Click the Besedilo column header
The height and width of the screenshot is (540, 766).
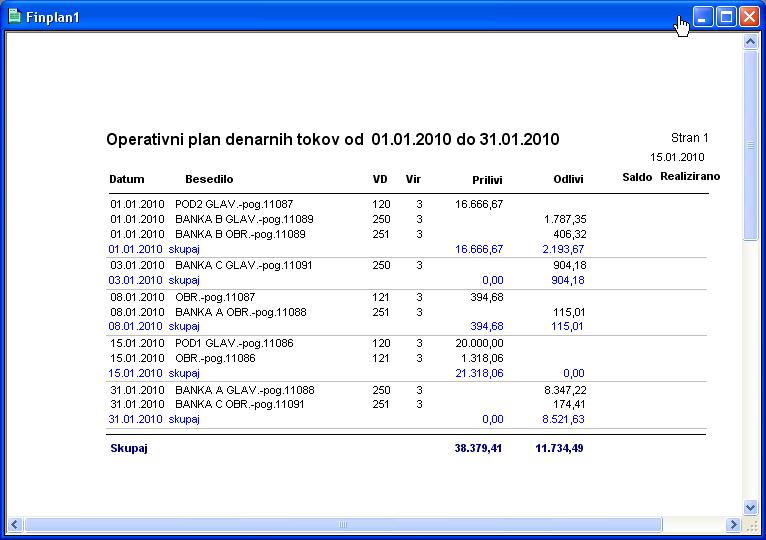click(x=209, y=179)
